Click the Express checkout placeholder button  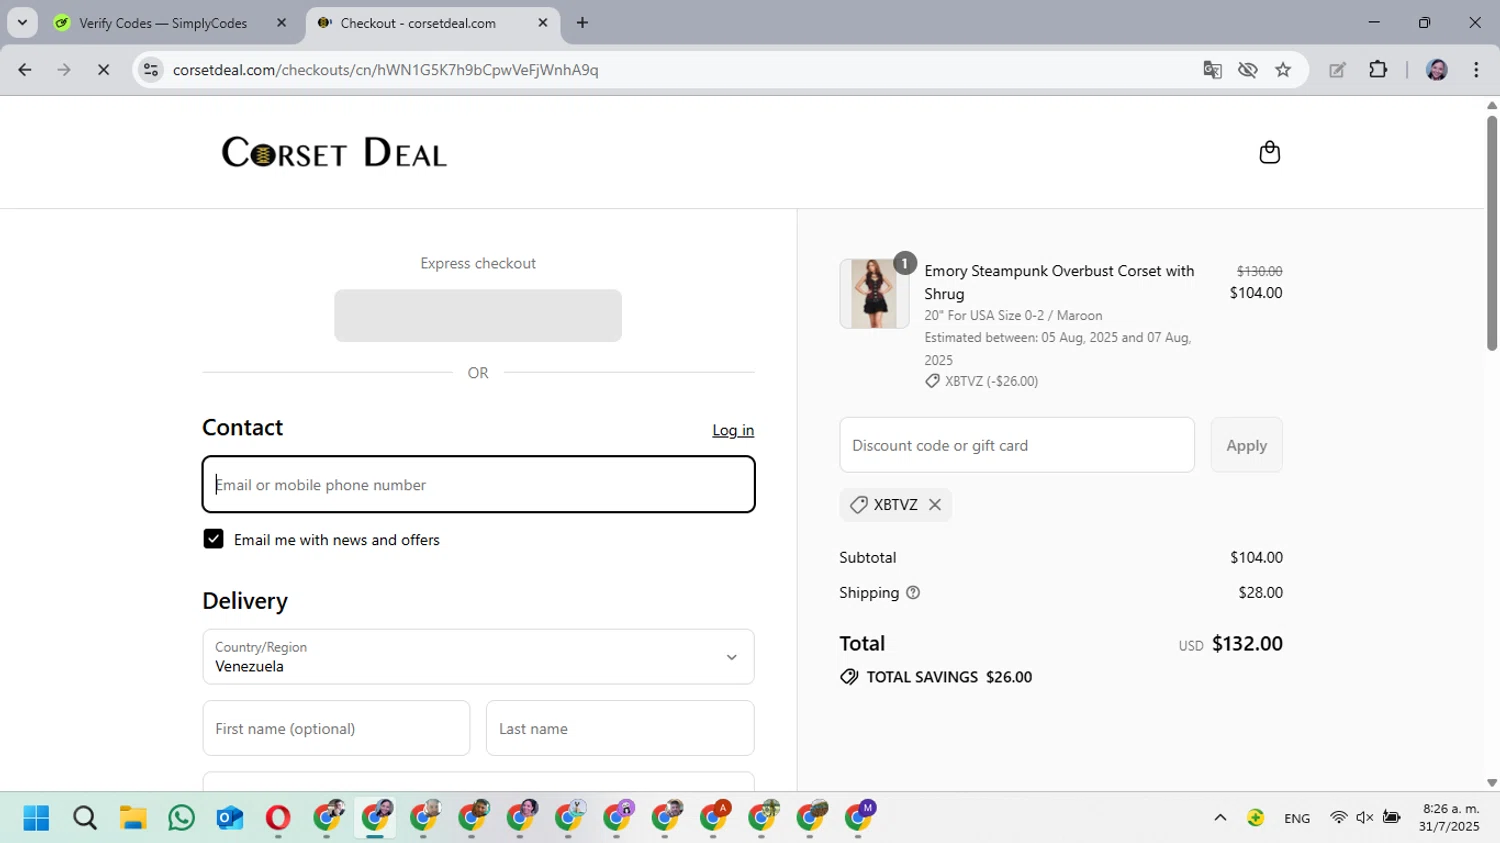(x=478, y=316)
